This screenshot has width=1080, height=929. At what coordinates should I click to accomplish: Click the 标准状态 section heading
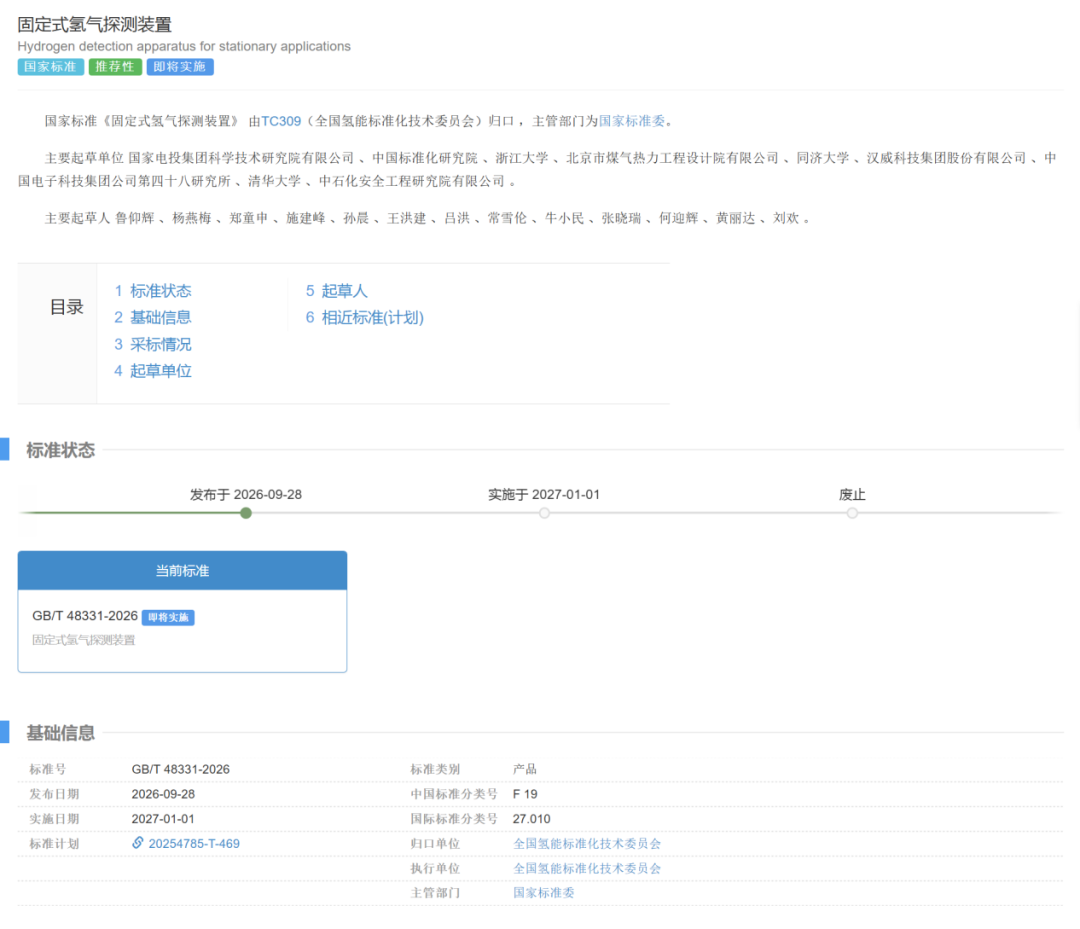(61, 450)
